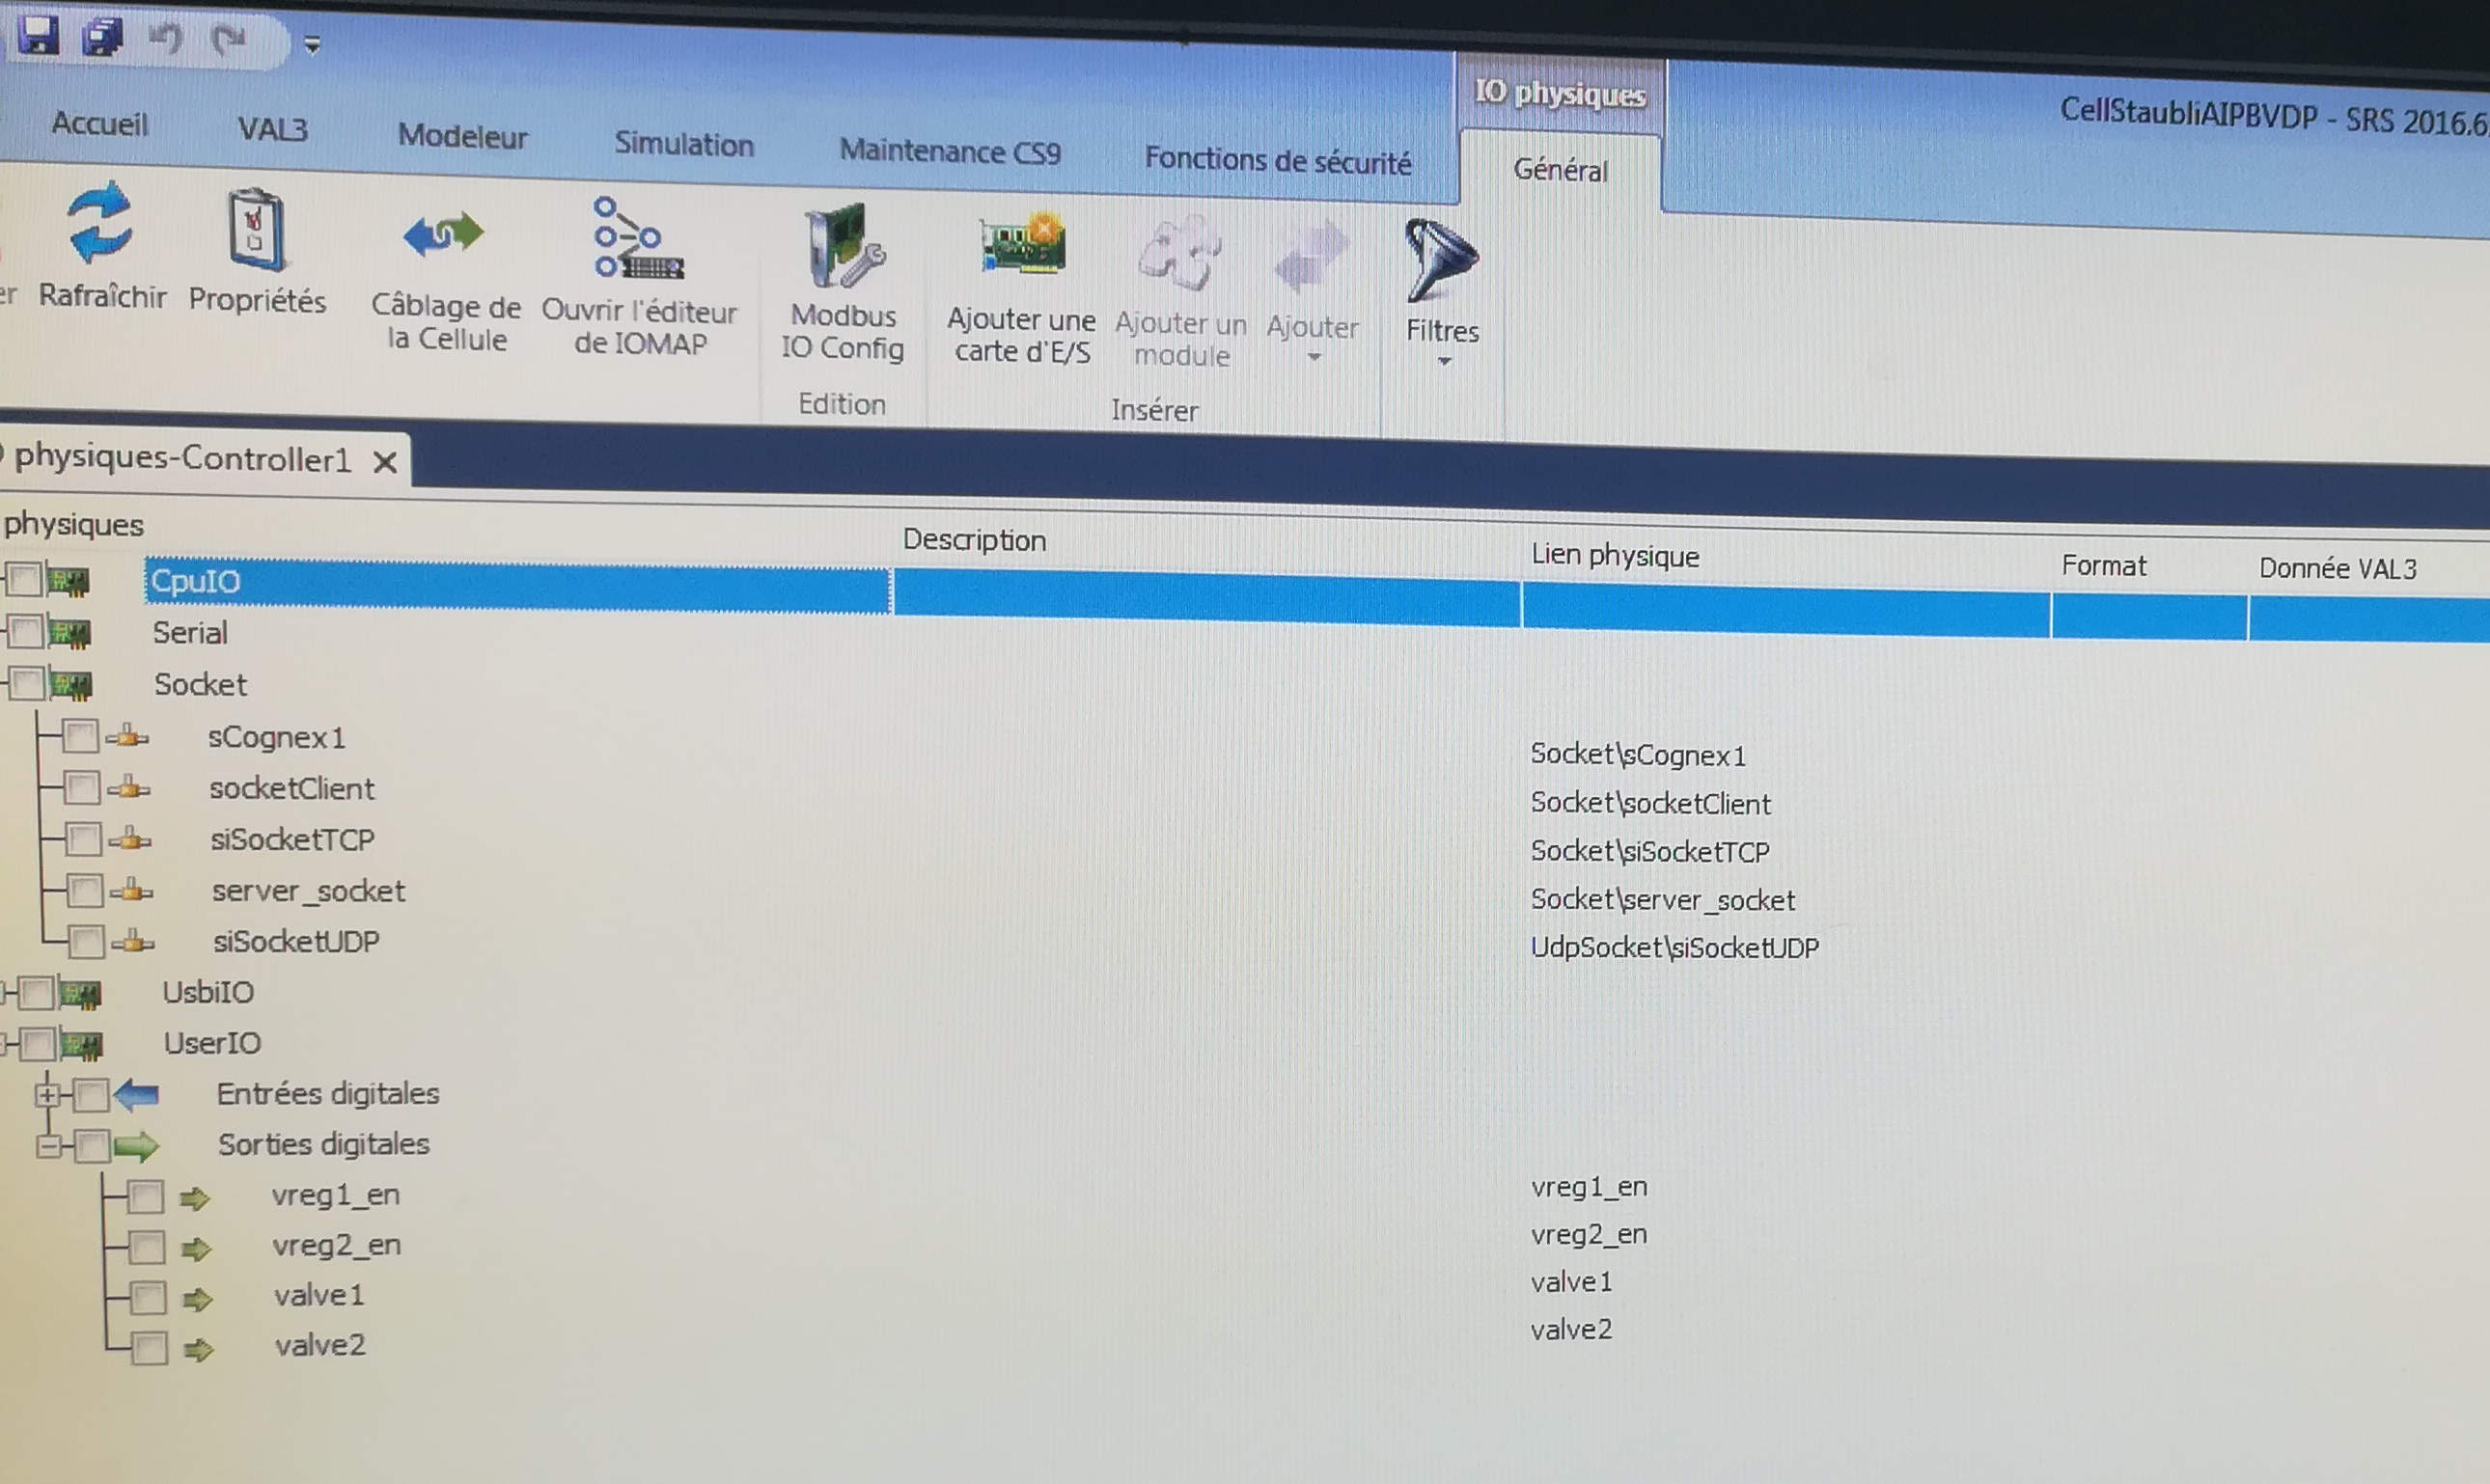Open the Filtres dropdown
This screenshot has width=2490, height=1484.
point(1442,340)
